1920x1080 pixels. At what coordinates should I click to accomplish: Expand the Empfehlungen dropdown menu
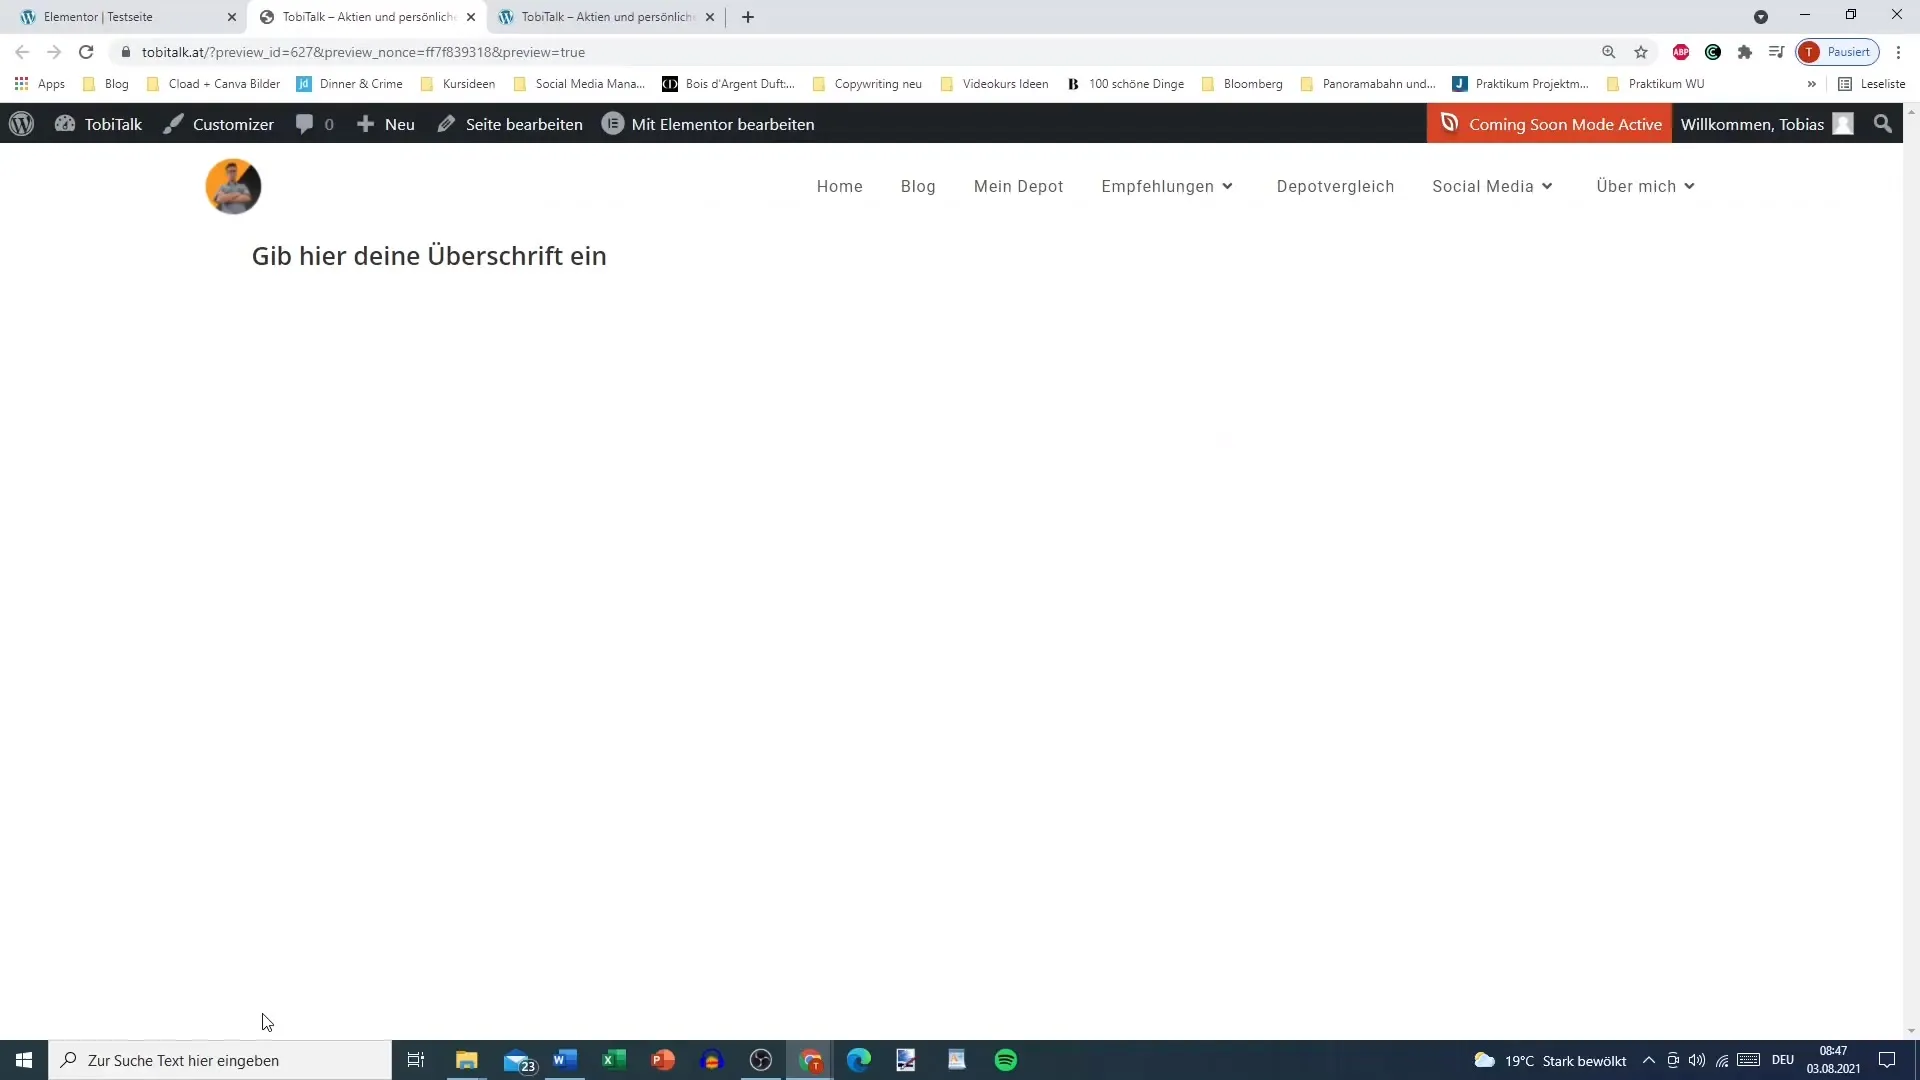coord(1167,186)
